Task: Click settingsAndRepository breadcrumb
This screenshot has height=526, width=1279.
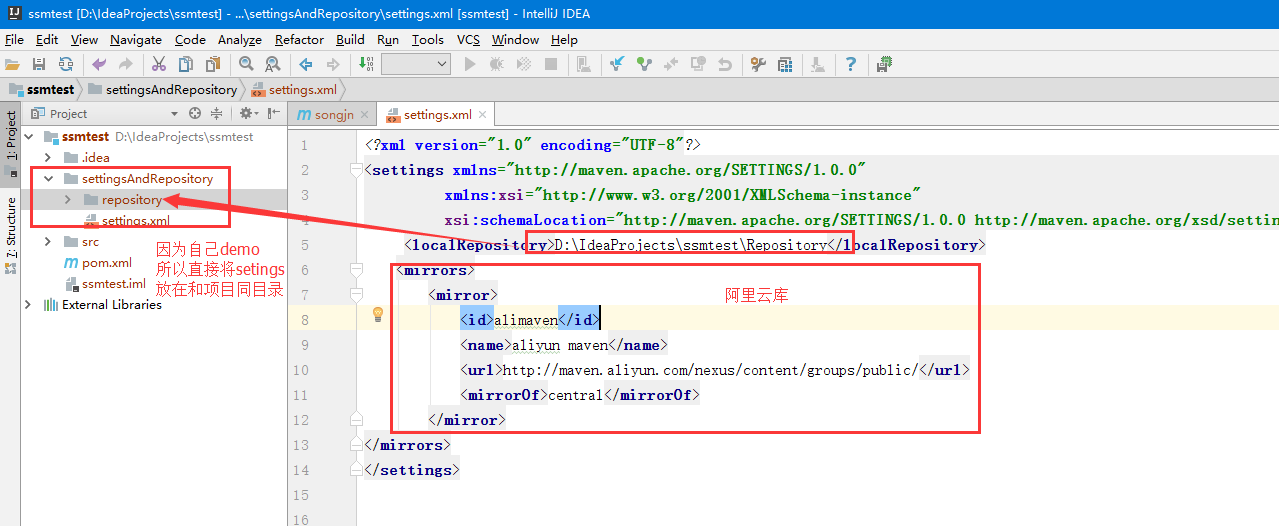Action: tap(162, 89)
